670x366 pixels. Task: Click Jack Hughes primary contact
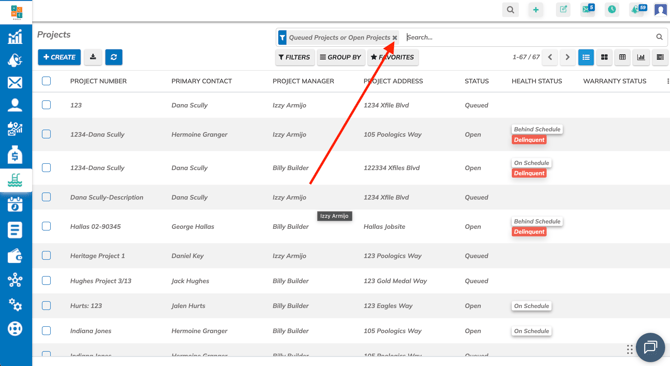[x=190, y=281]
